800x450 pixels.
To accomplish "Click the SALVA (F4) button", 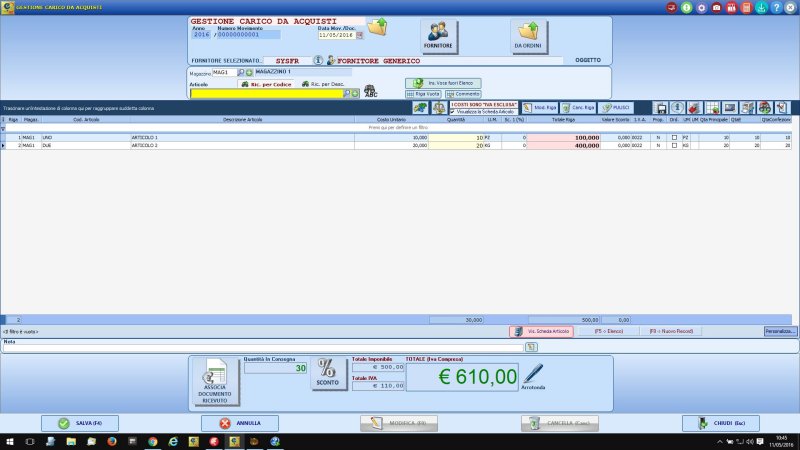I will (80, 423).
